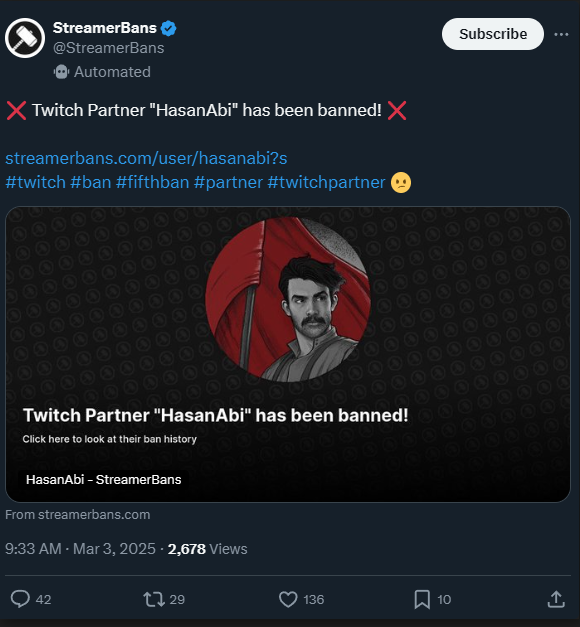Screen dimensions: 580x627
Task: Open the share upload arrow icon
Action: click(x=556, y=599)
